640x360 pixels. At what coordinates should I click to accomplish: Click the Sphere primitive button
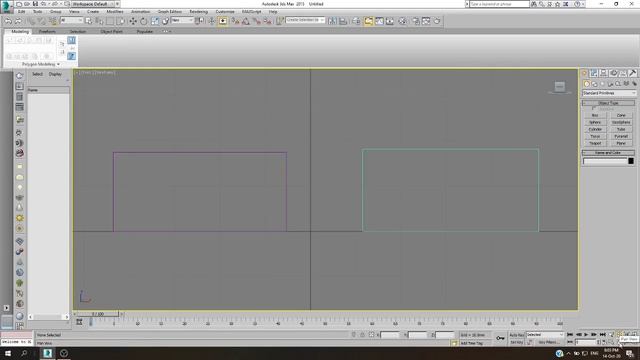pos(595,122)
